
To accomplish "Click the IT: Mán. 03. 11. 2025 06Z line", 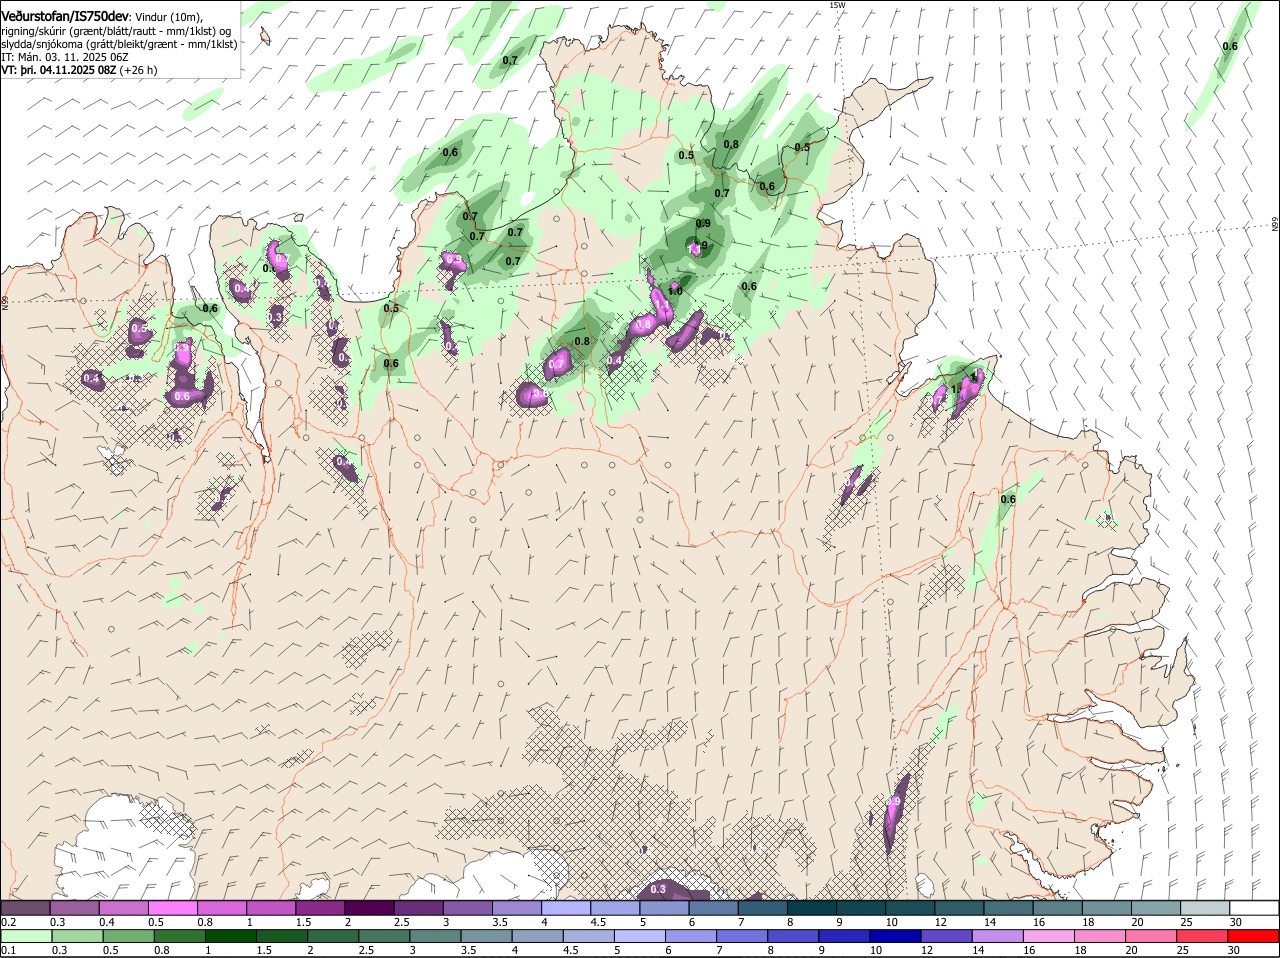I will (x=65, y=58).
